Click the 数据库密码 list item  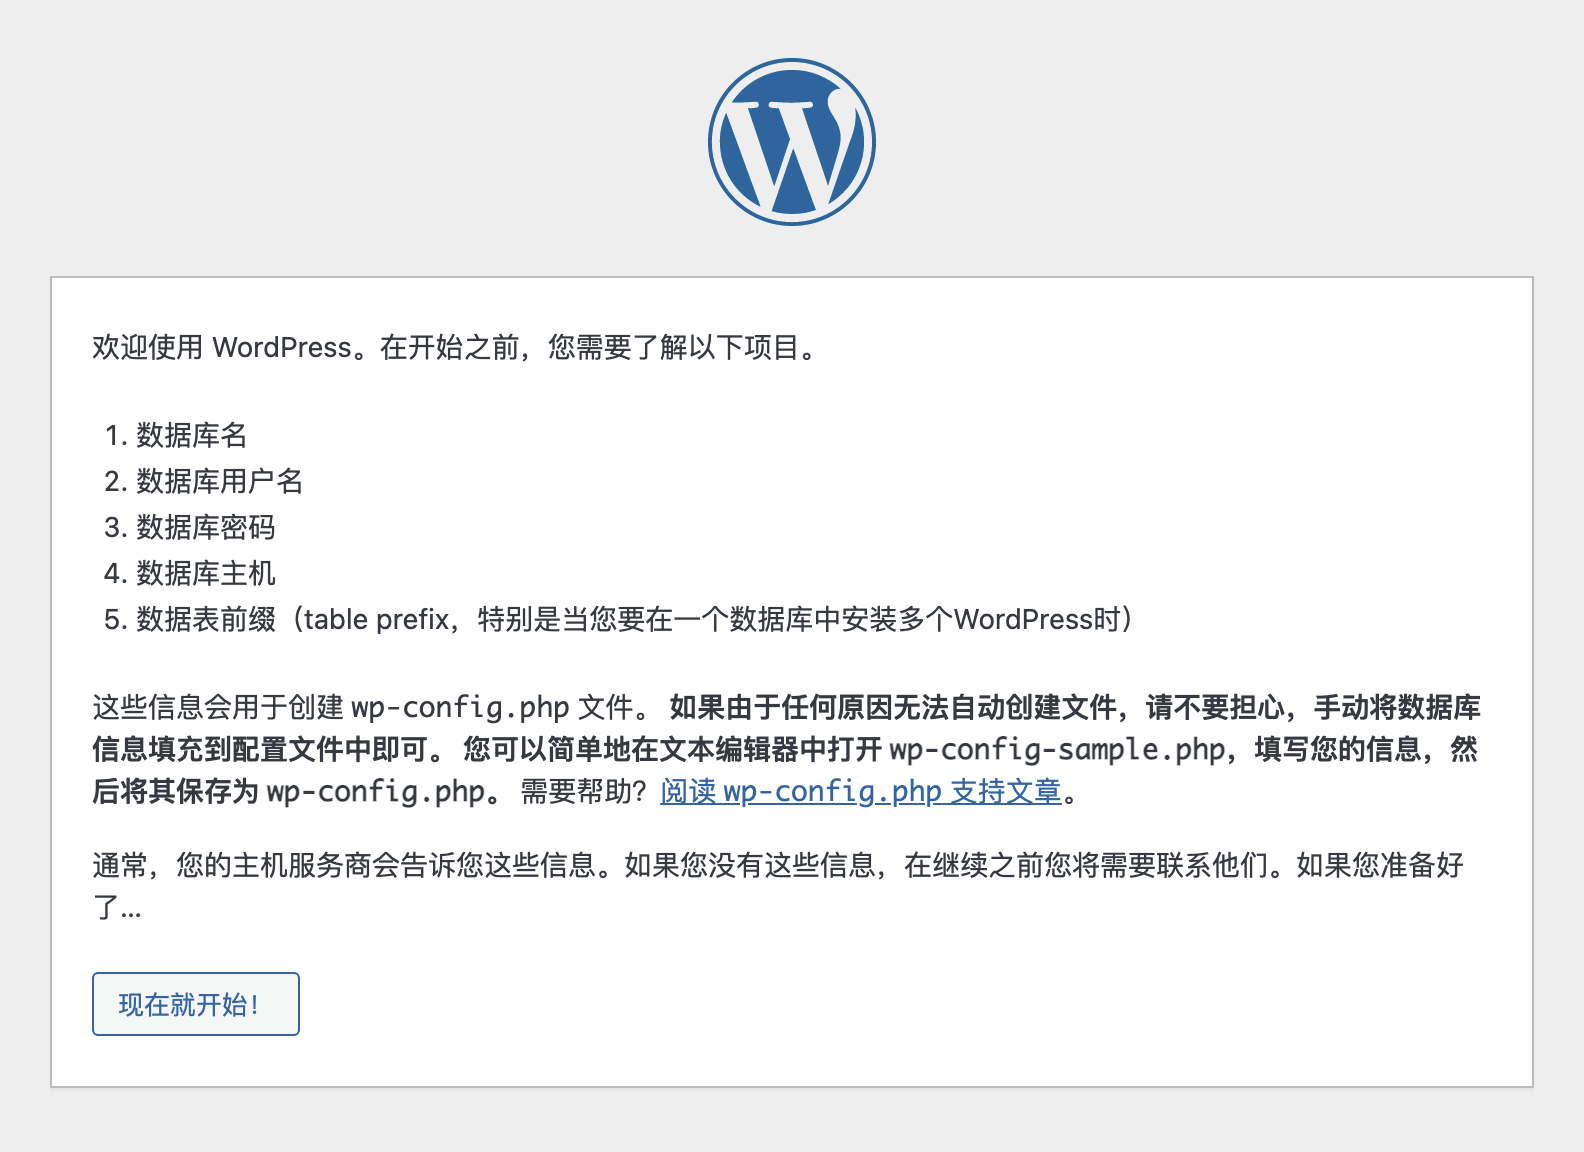[205, 527]
